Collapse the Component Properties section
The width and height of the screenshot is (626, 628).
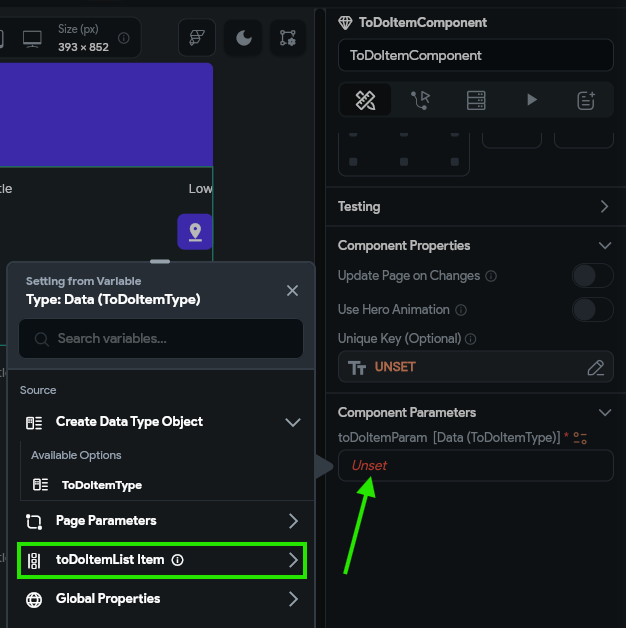pyautogui.click(x=605, y=245)
